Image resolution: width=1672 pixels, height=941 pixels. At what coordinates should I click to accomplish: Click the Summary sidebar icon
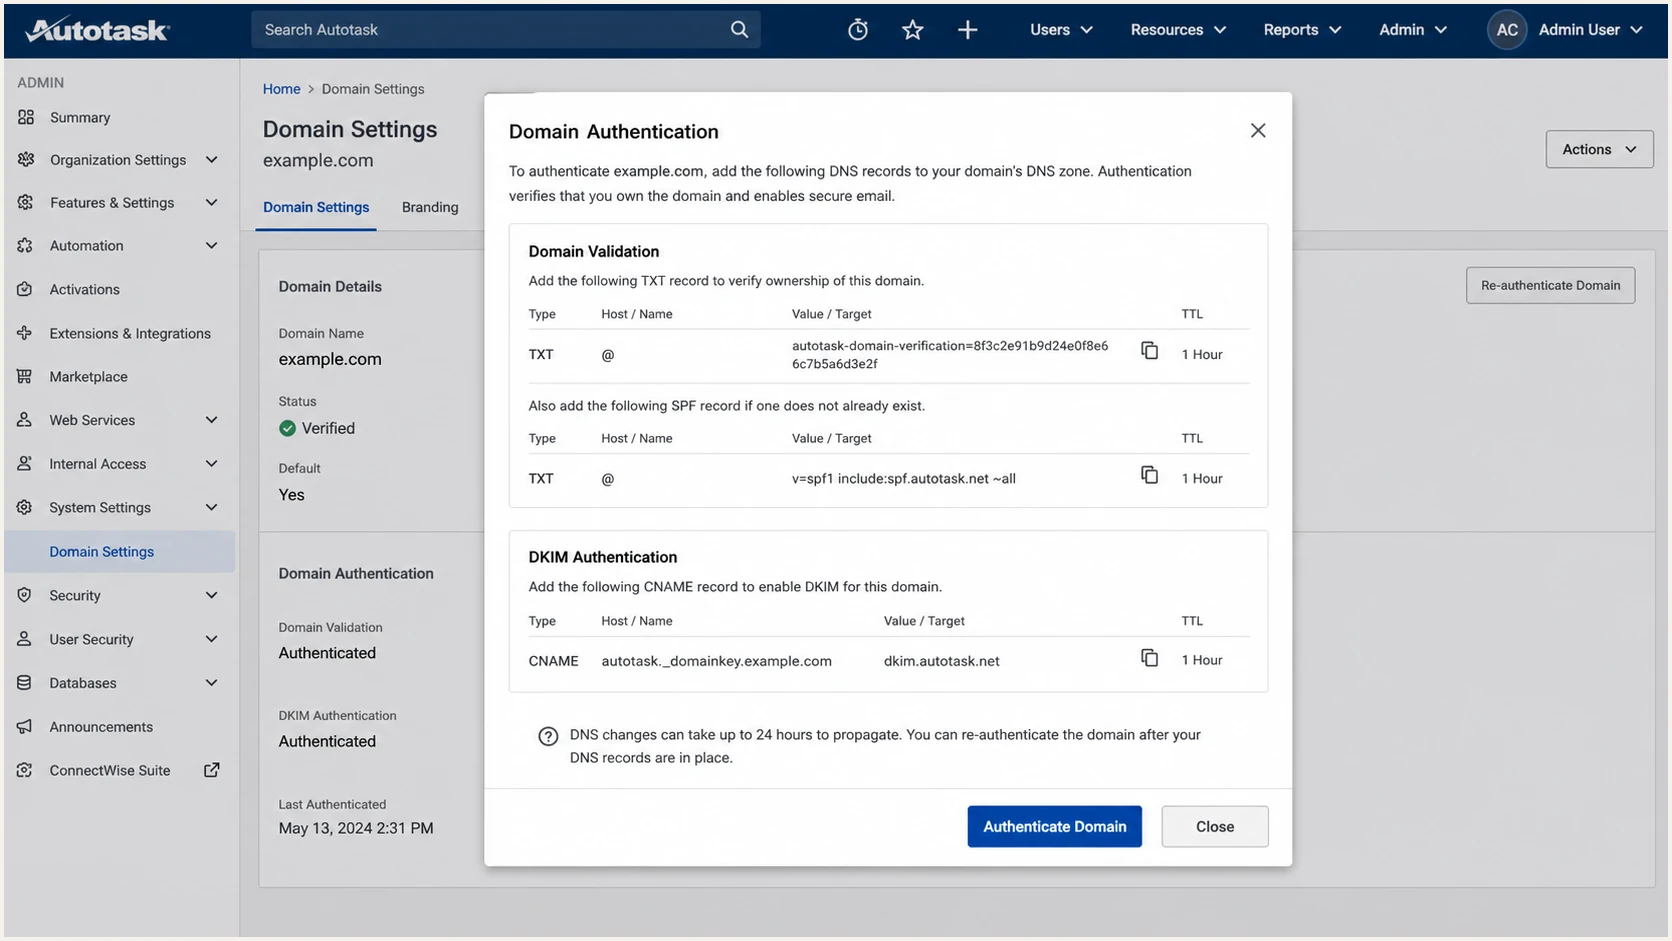(26, 117)
